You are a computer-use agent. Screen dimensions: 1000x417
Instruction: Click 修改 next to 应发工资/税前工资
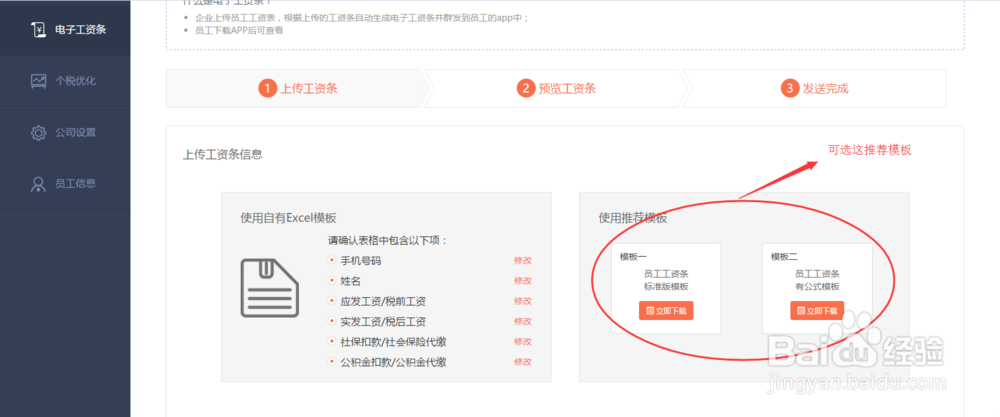[x=523, y=301]
